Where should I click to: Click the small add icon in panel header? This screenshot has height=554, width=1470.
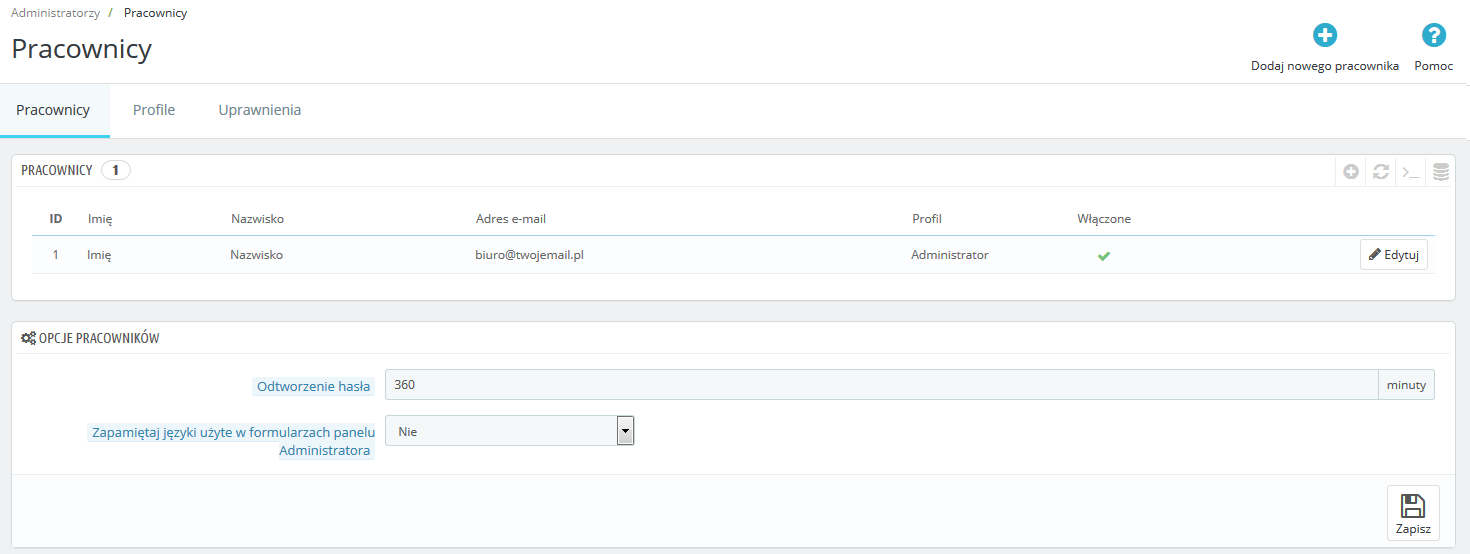point(1350,172)
